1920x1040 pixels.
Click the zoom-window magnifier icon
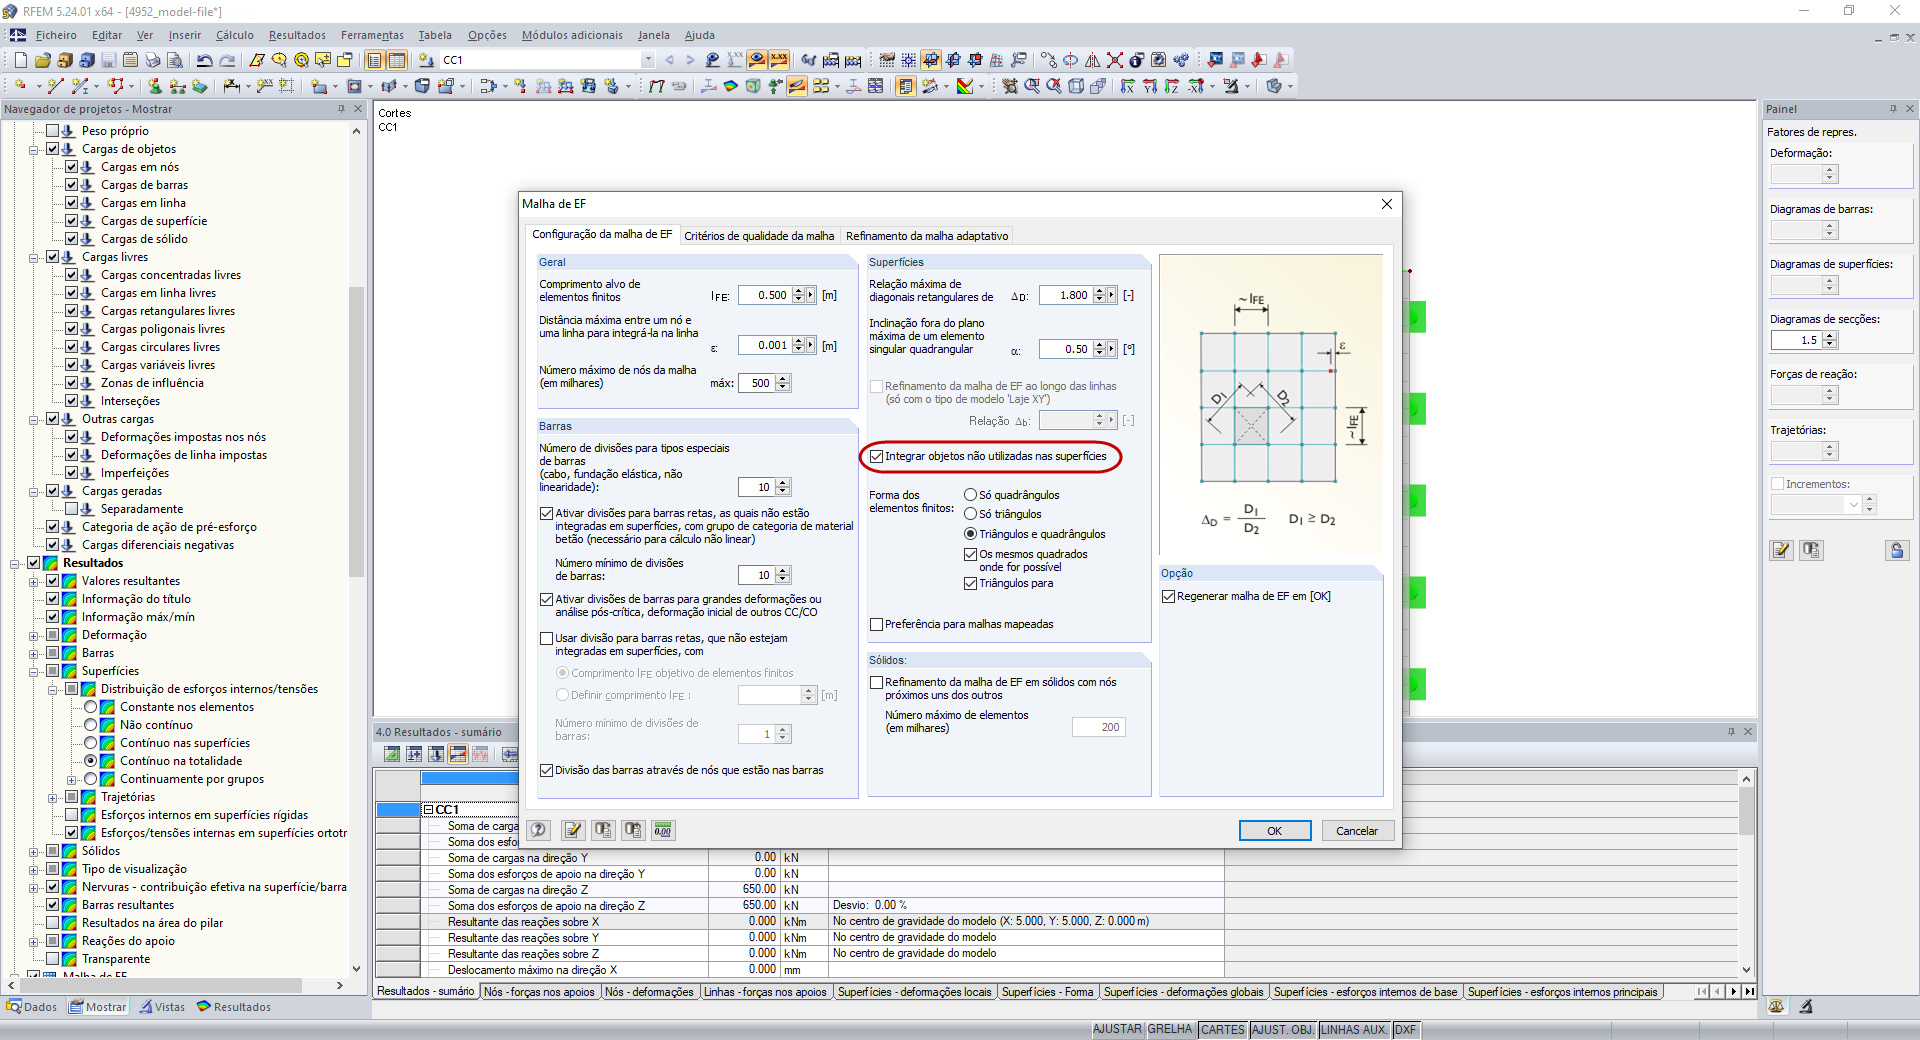click(x=1032, y=87)
